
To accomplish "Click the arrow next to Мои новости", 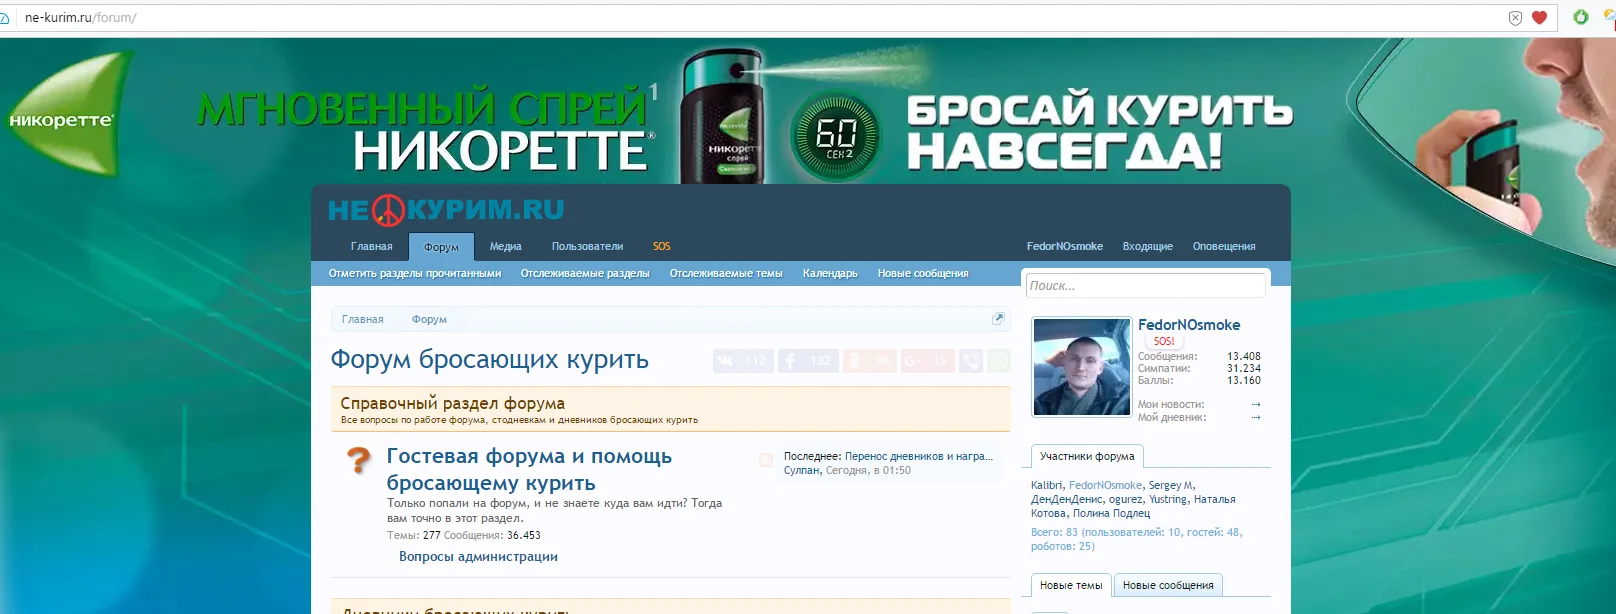I will pos(1255,405).
